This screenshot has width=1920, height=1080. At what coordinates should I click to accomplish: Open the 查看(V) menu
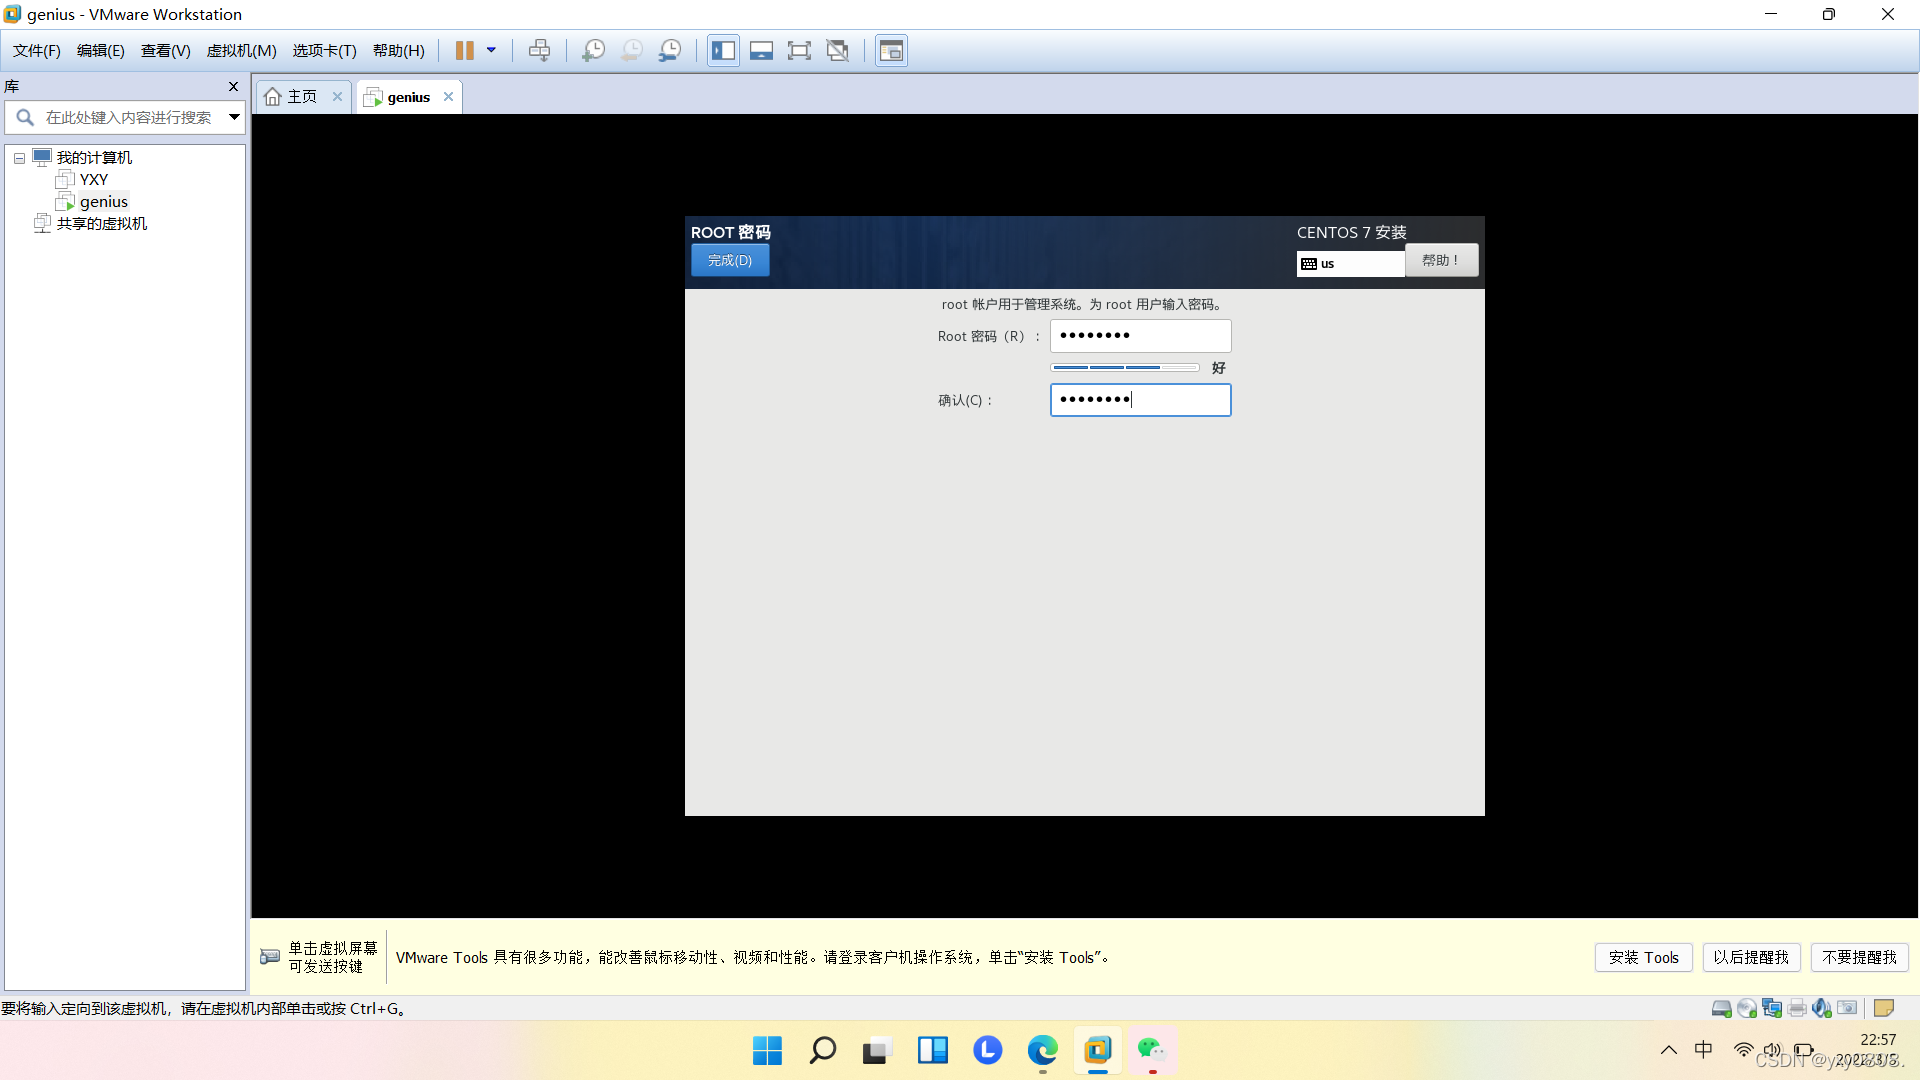166,51
